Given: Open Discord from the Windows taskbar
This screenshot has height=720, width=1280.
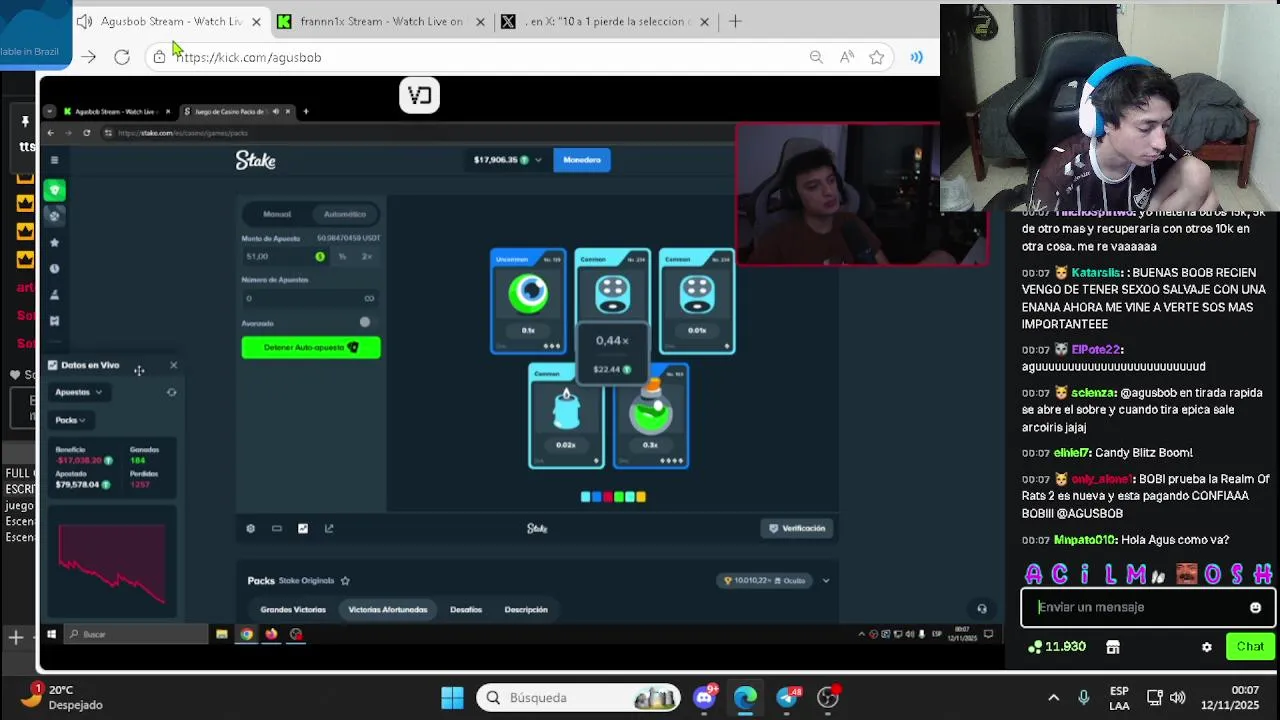Looking at the screenshot, I should click(705, 697).
